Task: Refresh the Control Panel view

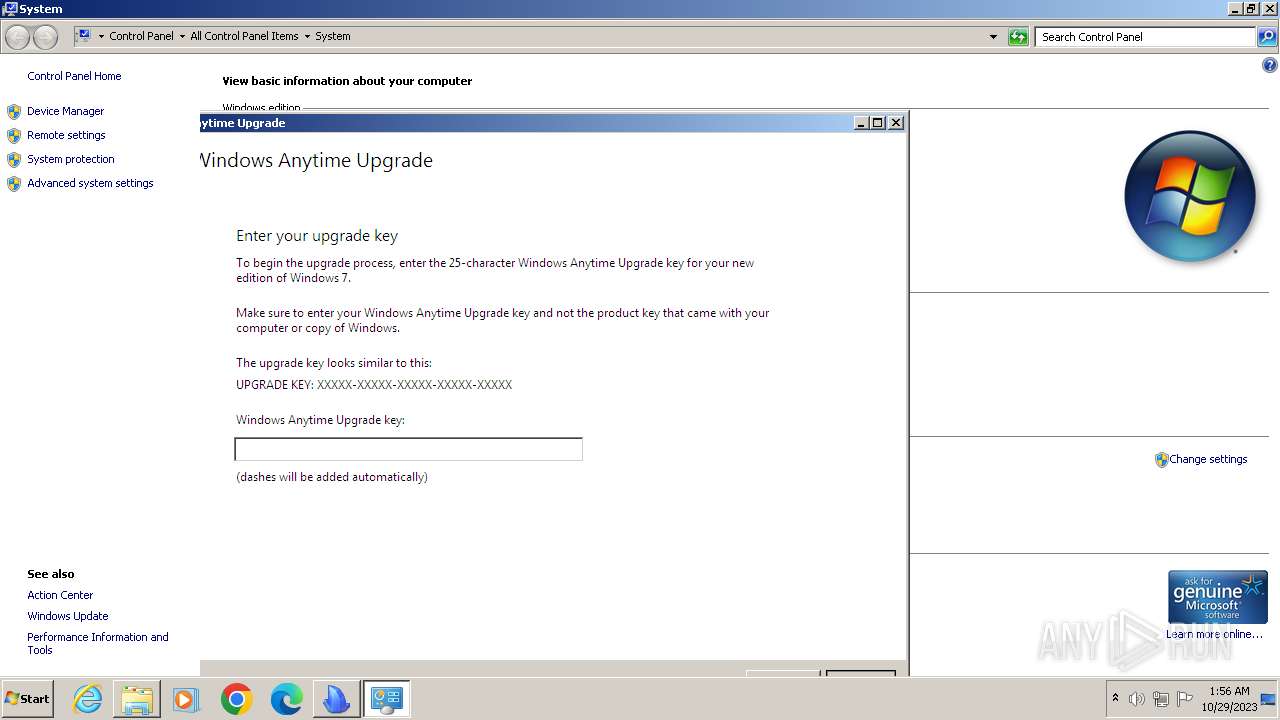Action: click(1018, 37)
